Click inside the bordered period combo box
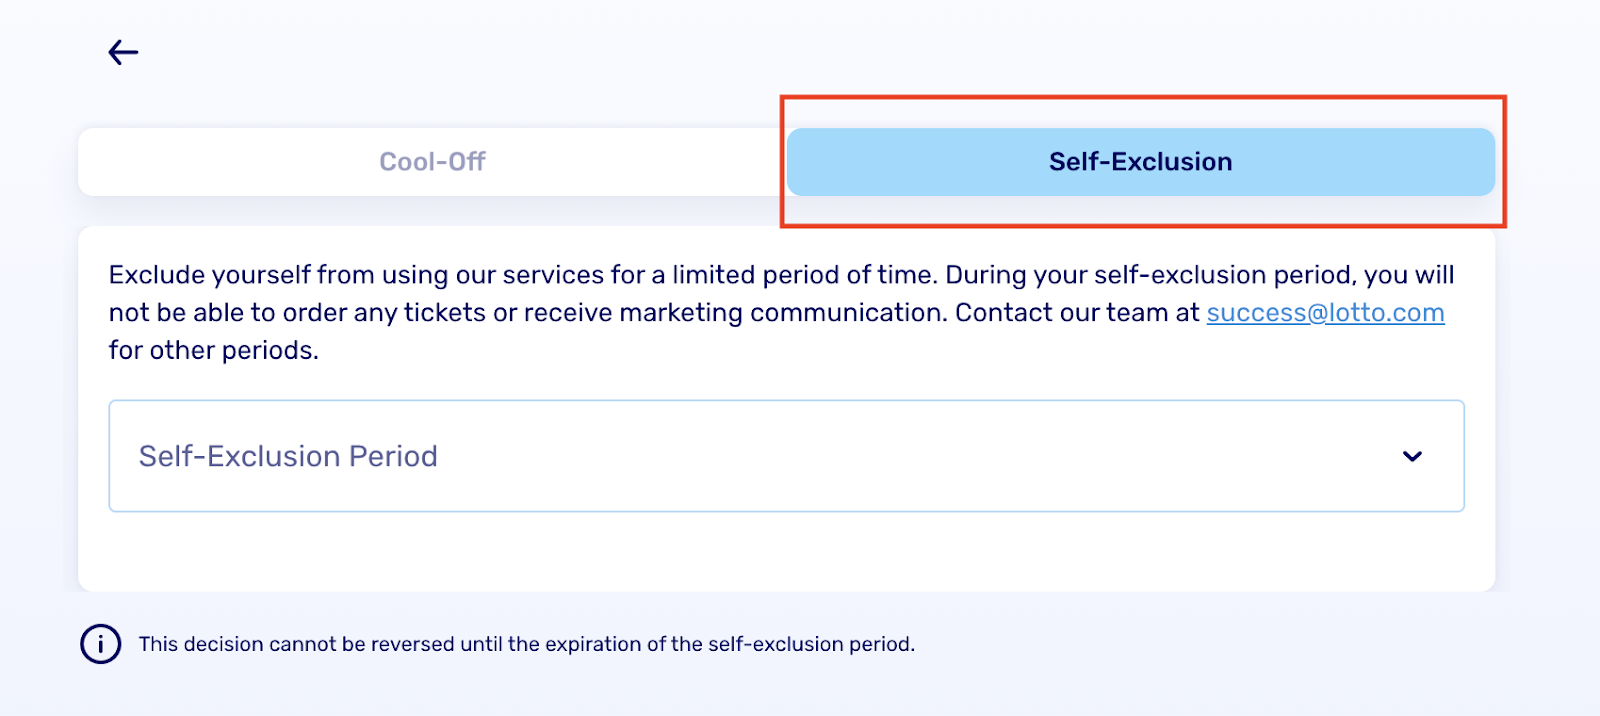1600x716 pixels. (786, 456)
